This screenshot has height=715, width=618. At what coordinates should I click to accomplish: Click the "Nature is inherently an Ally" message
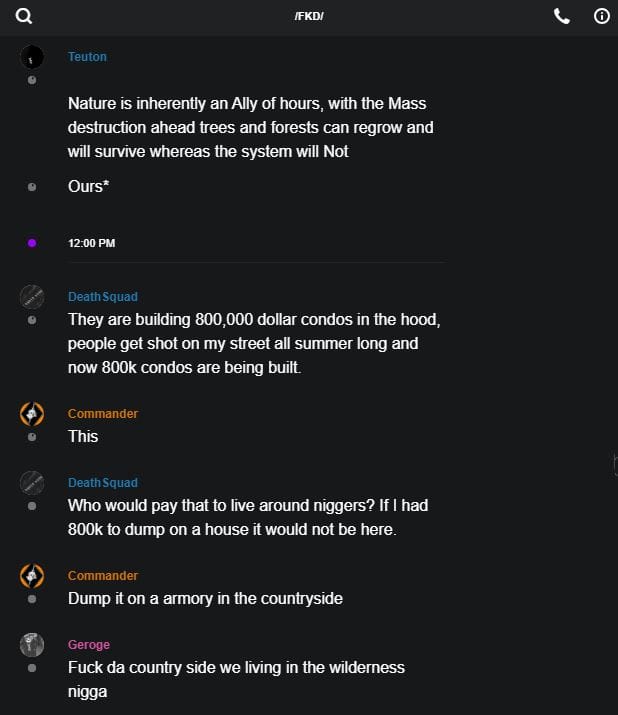[250, 128]
